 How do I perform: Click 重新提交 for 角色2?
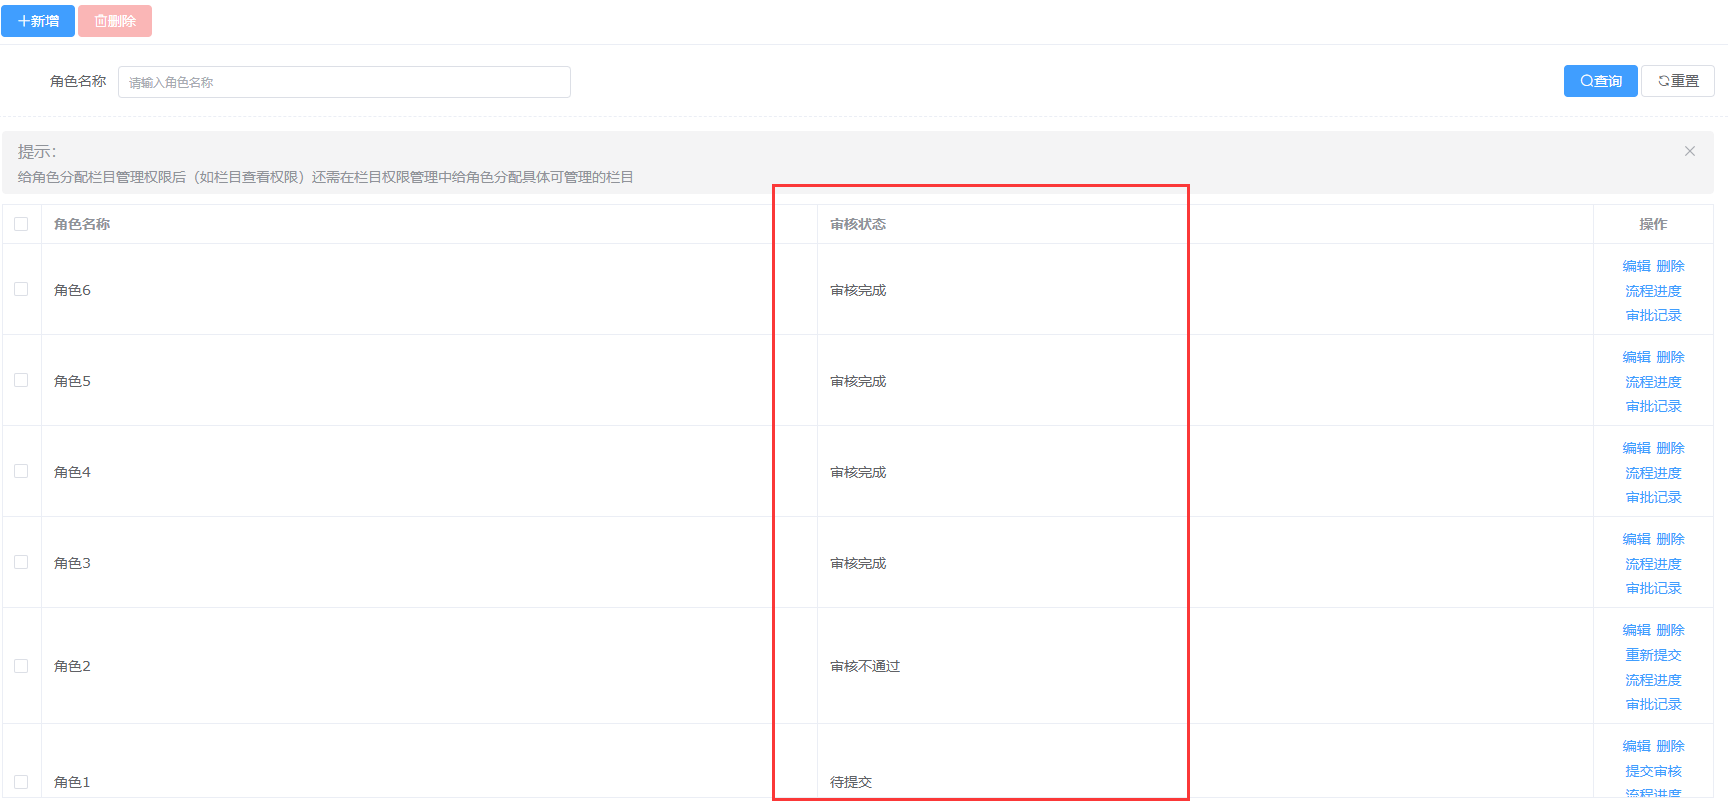click(1653, 655)
